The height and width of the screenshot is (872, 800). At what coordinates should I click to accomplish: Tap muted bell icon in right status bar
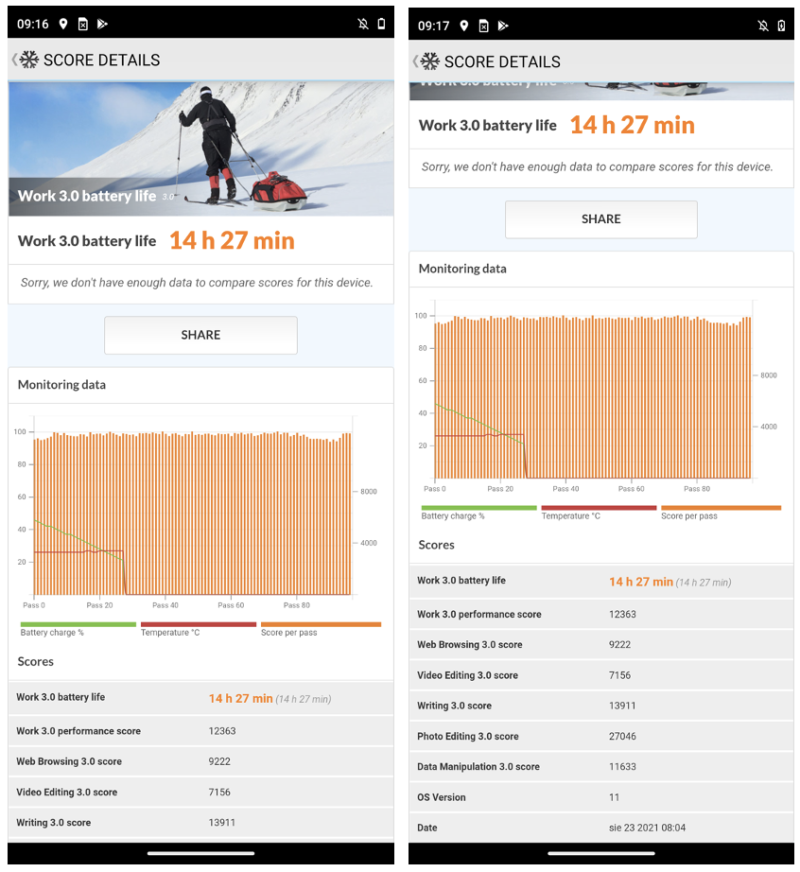pos(763,25)
